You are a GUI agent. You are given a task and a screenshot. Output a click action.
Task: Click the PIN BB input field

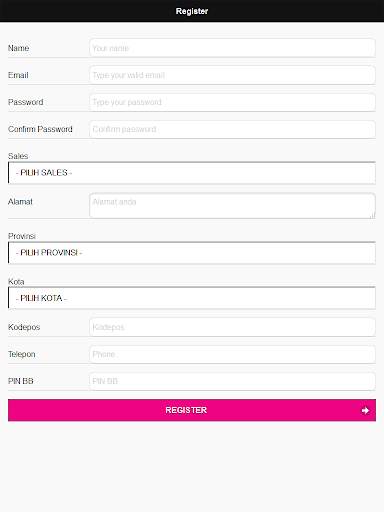pos(232,381)
